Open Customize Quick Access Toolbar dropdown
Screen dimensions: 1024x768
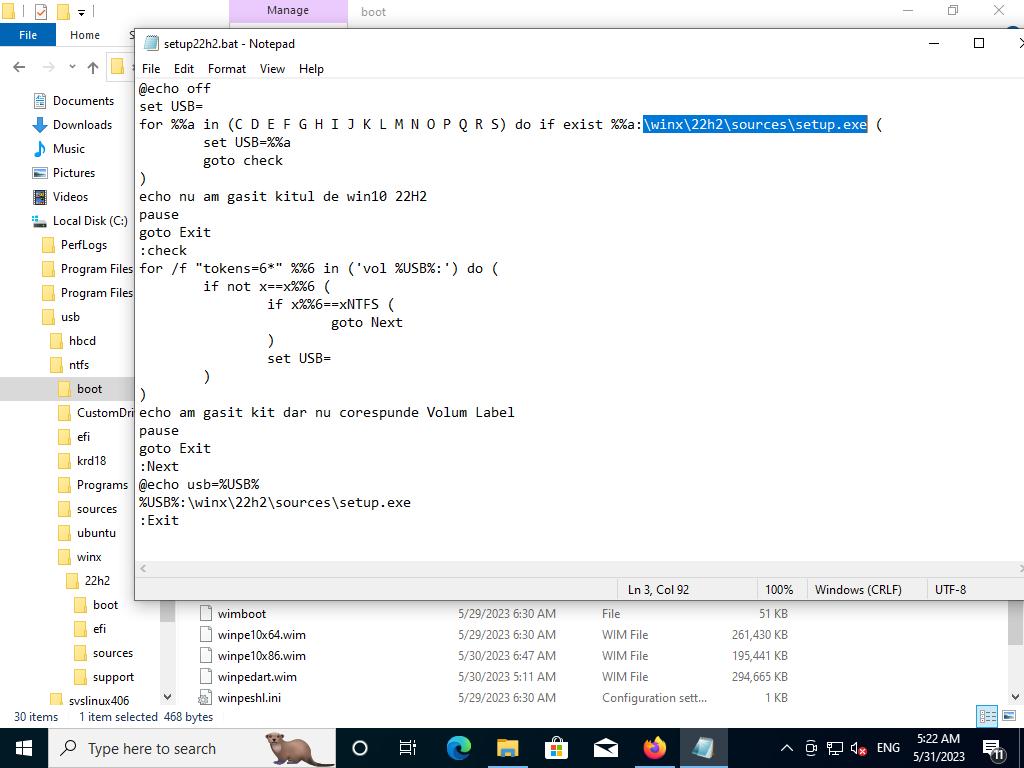(x=82, y=12)
